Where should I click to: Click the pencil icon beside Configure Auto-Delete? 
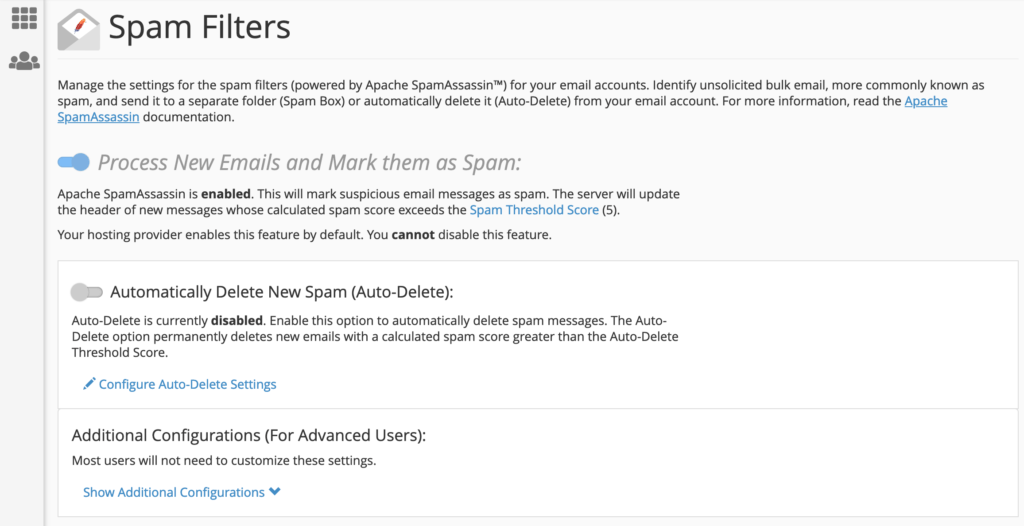coord(89,384)
